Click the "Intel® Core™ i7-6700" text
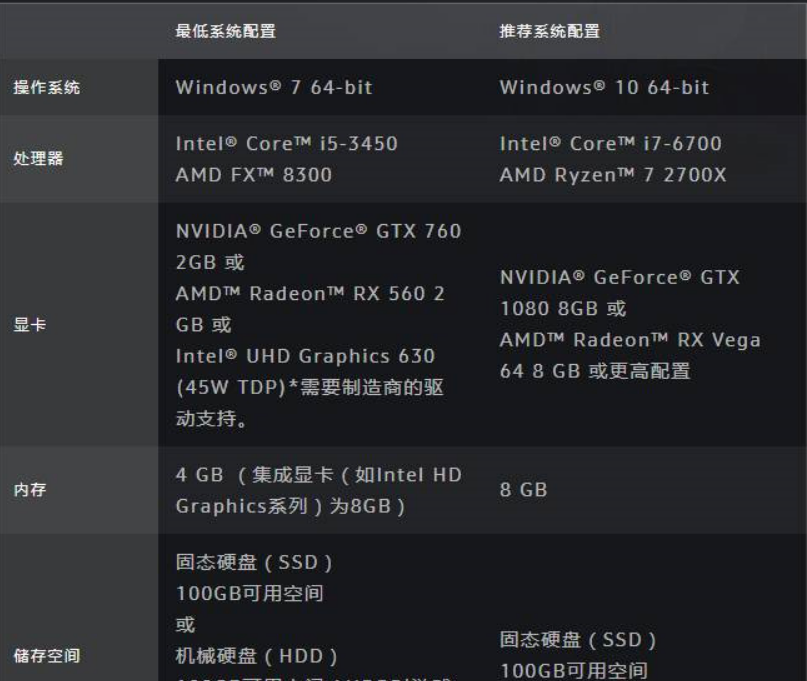The width and height of the screenshot is (807, 681). click(611, 144)
